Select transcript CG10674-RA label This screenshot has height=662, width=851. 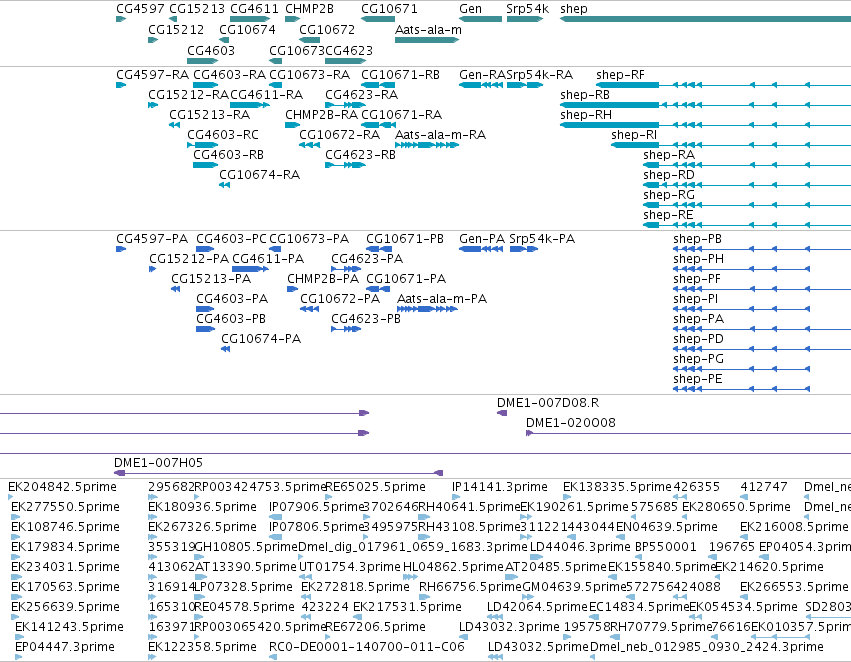259,175
